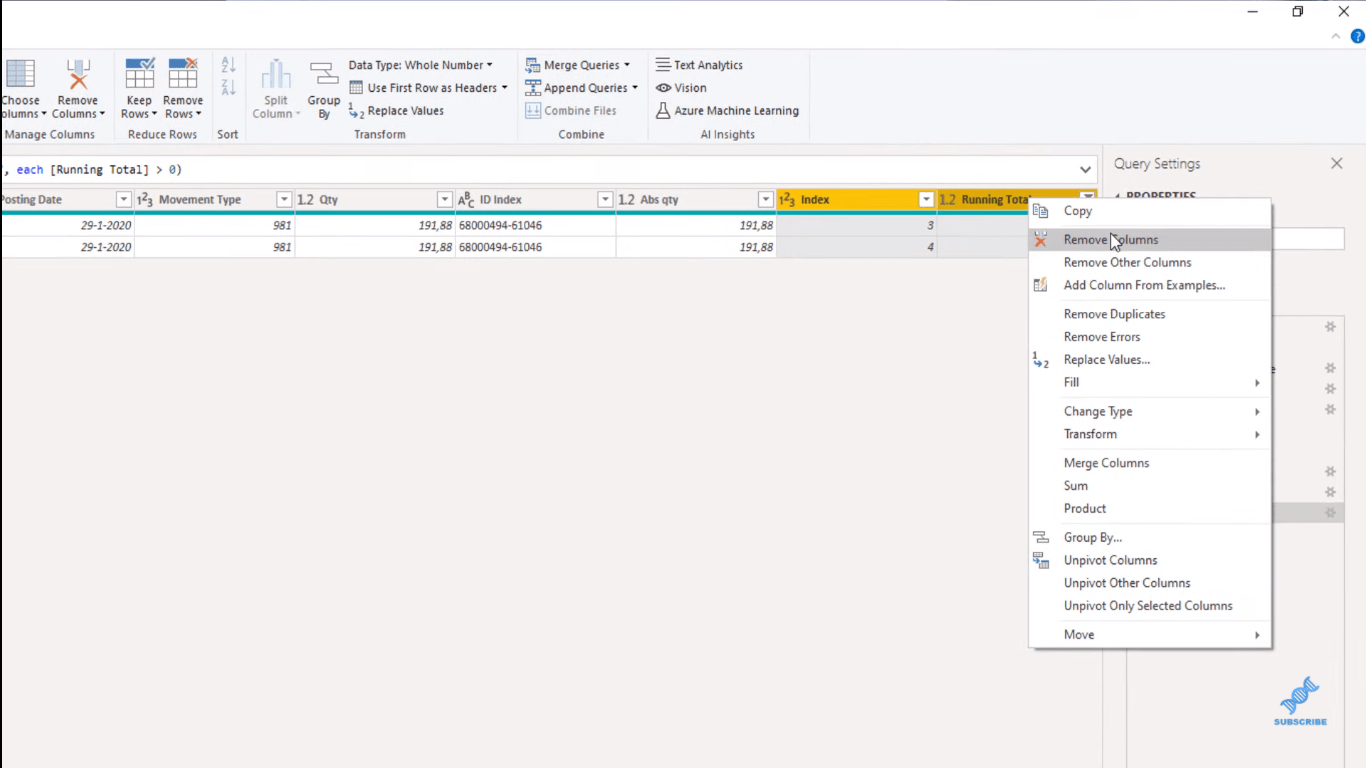Click the Group By ribbon icon
Screen dimensions: 1366x768
point(324,75)
